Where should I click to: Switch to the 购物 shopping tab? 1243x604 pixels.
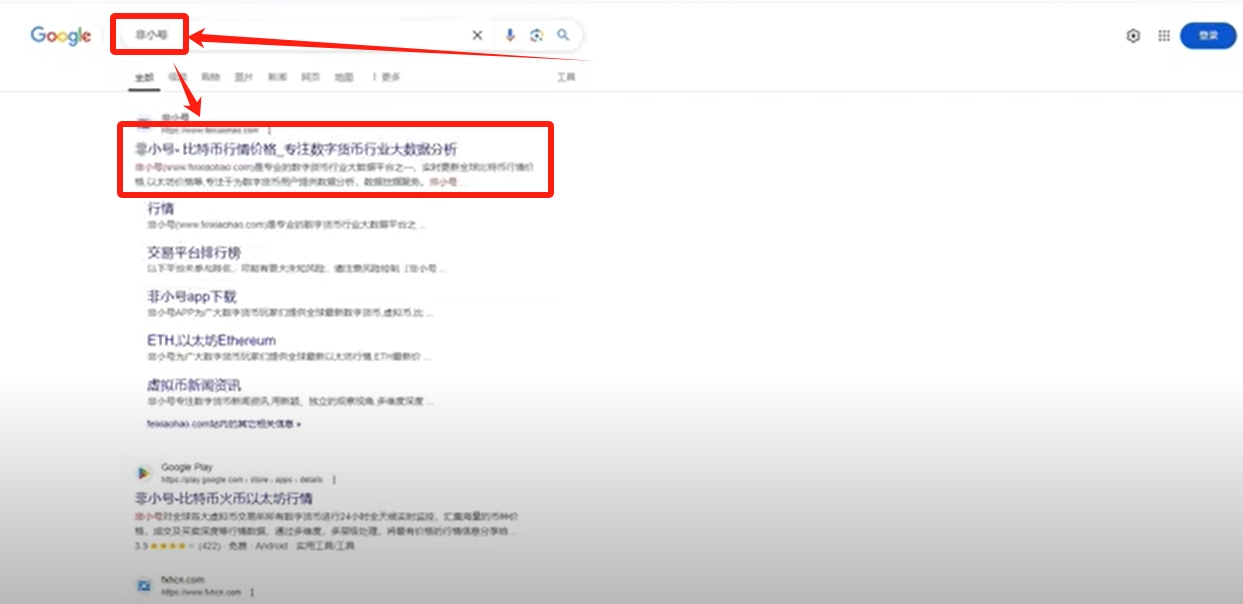[210, 77]
